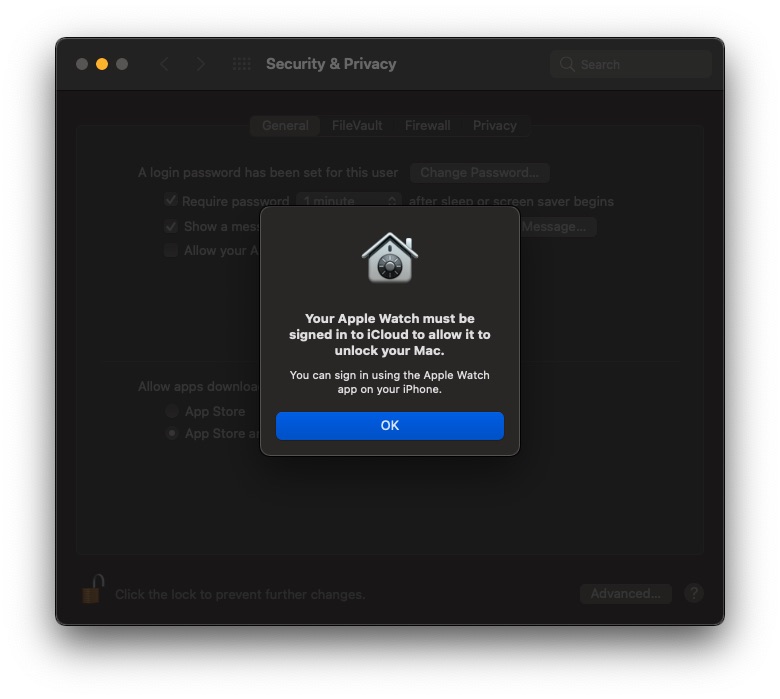Open the Privacy tab
Screen dimensions: 780x699
(494, 125)
